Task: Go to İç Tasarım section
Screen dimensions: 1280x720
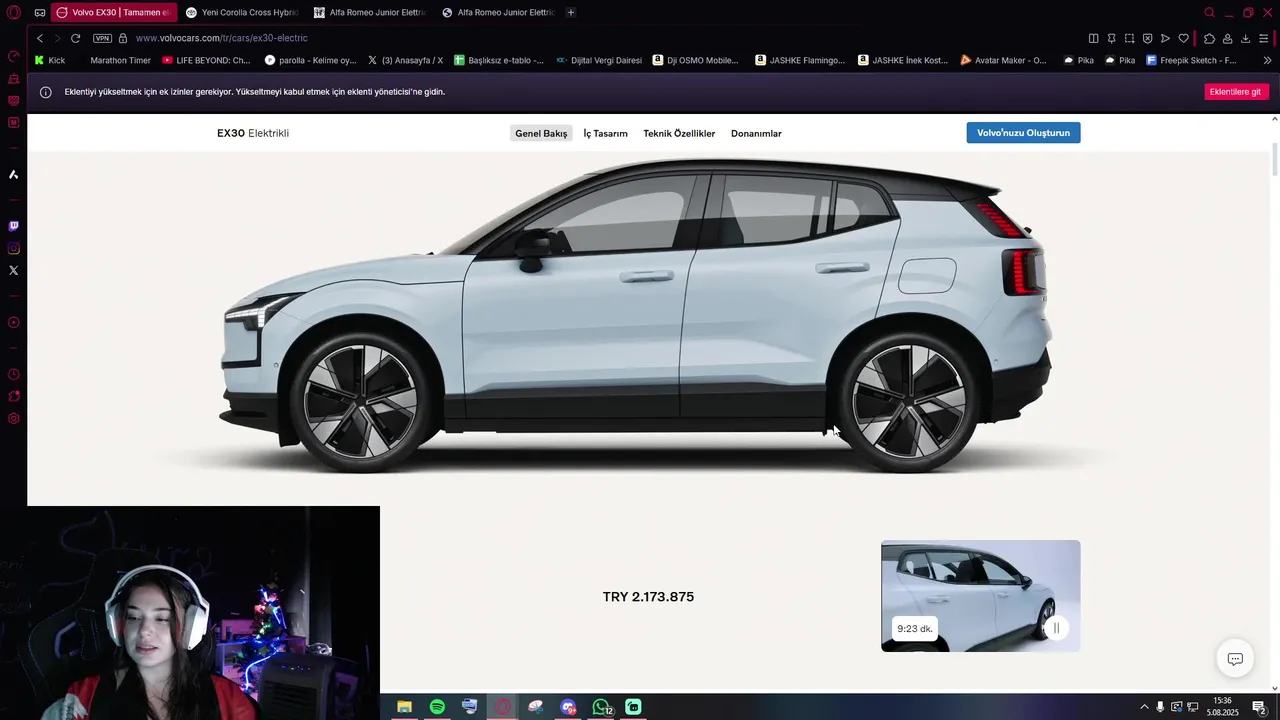Action: (x=605, y=133)
